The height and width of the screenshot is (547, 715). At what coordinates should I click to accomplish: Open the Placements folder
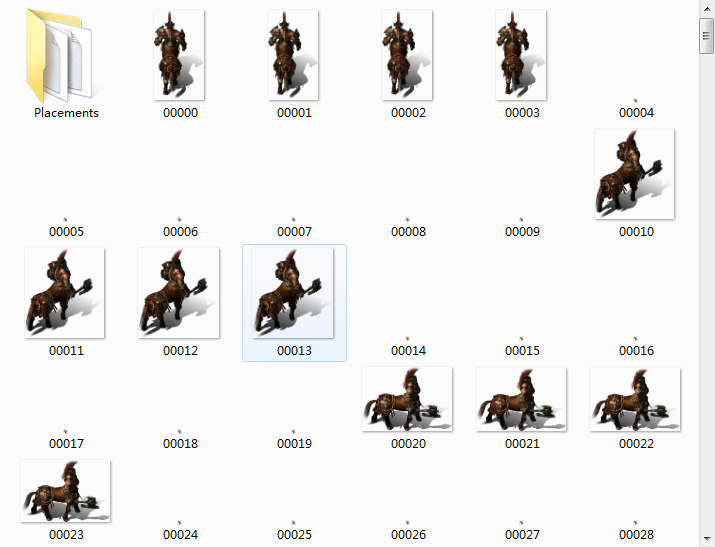pos(61,56)
